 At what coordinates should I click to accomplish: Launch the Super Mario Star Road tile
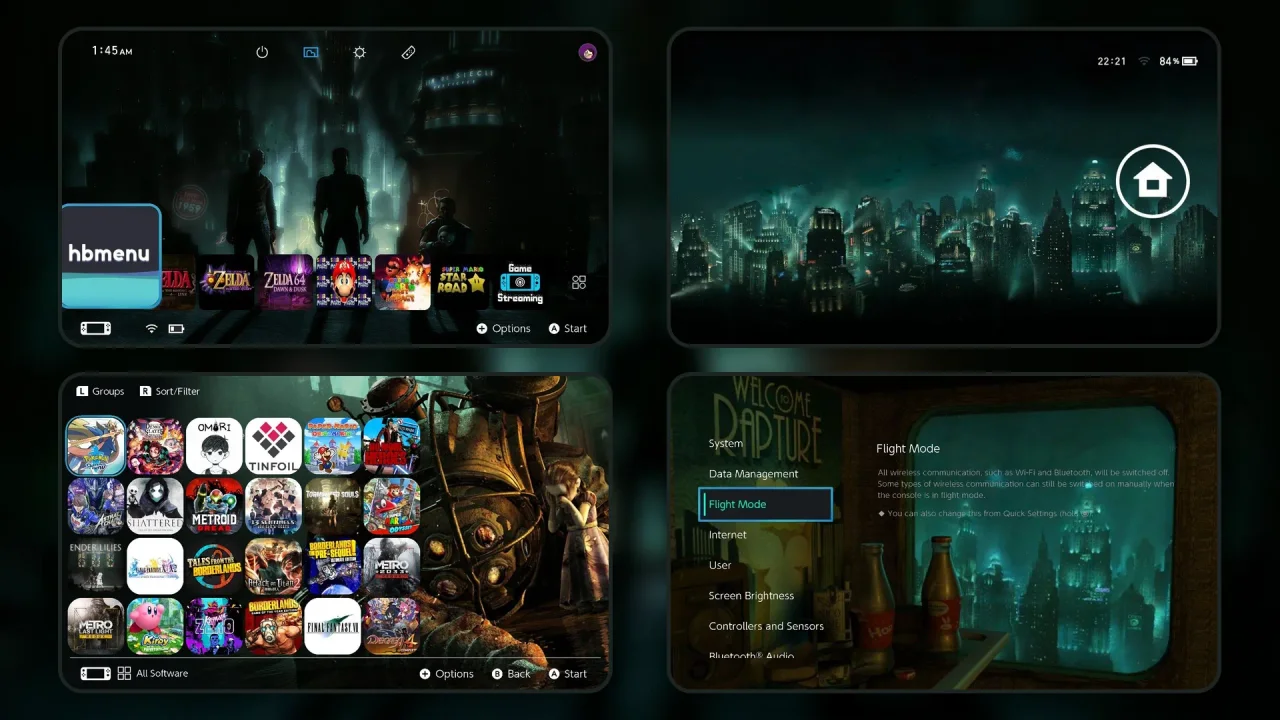460,282
